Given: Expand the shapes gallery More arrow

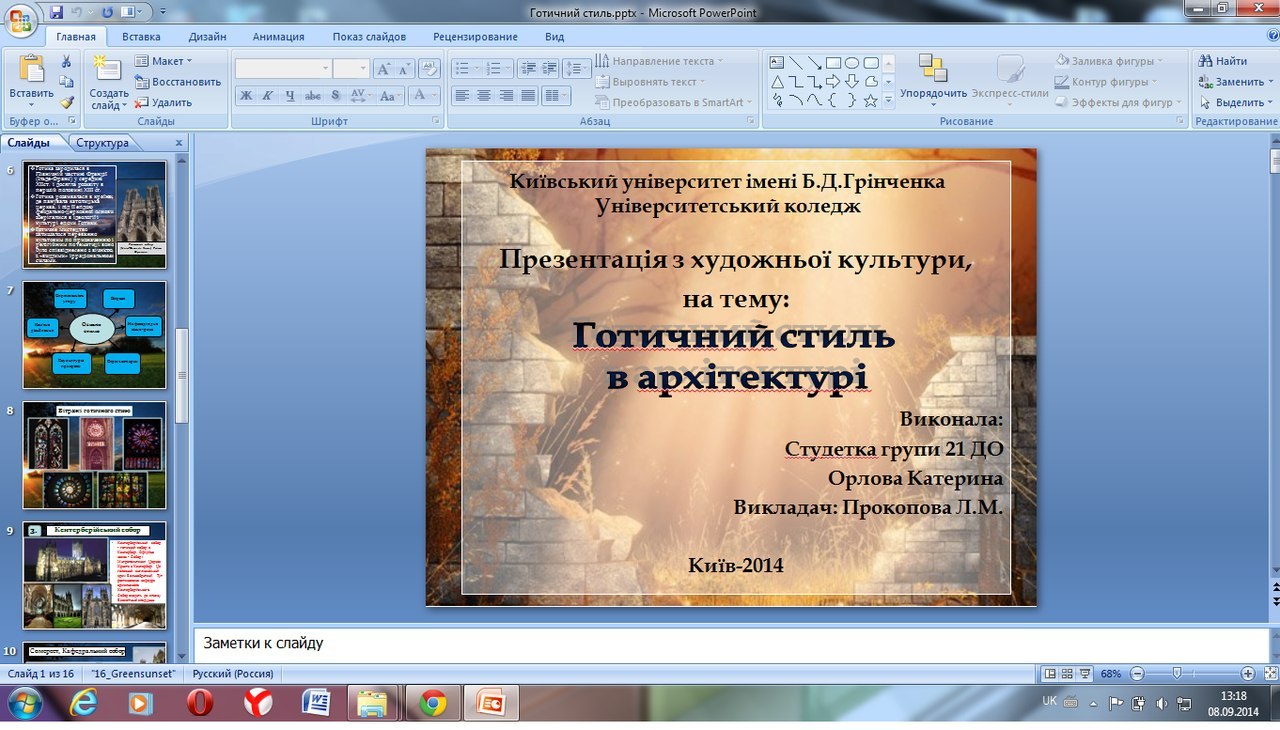Looking at the screenshot, I should (x=889, y=102).
